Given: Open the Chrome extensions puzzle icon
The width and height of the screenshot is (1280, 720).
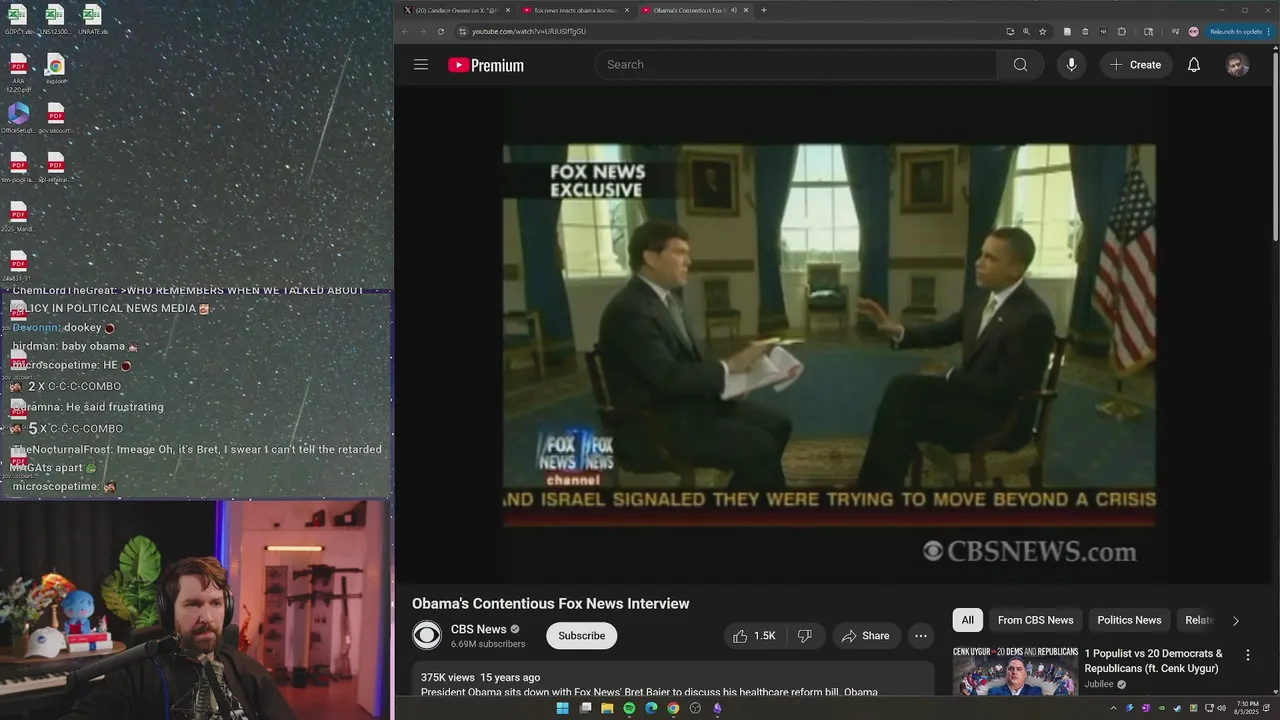Looking at the screenshot, I should tap(1121, 31).
